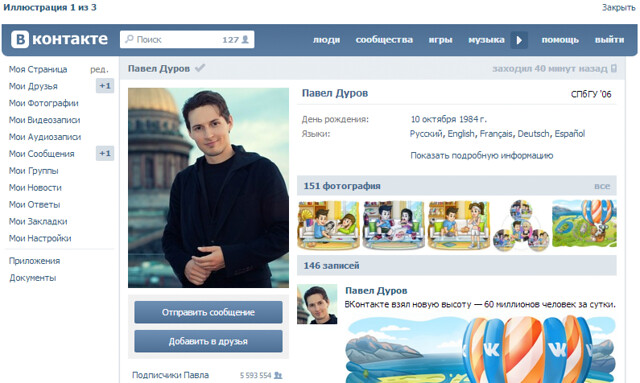640x383 pixels.
Task: Click +1 badge next to Мои Друзья
Action: click(x=105, y=86)
